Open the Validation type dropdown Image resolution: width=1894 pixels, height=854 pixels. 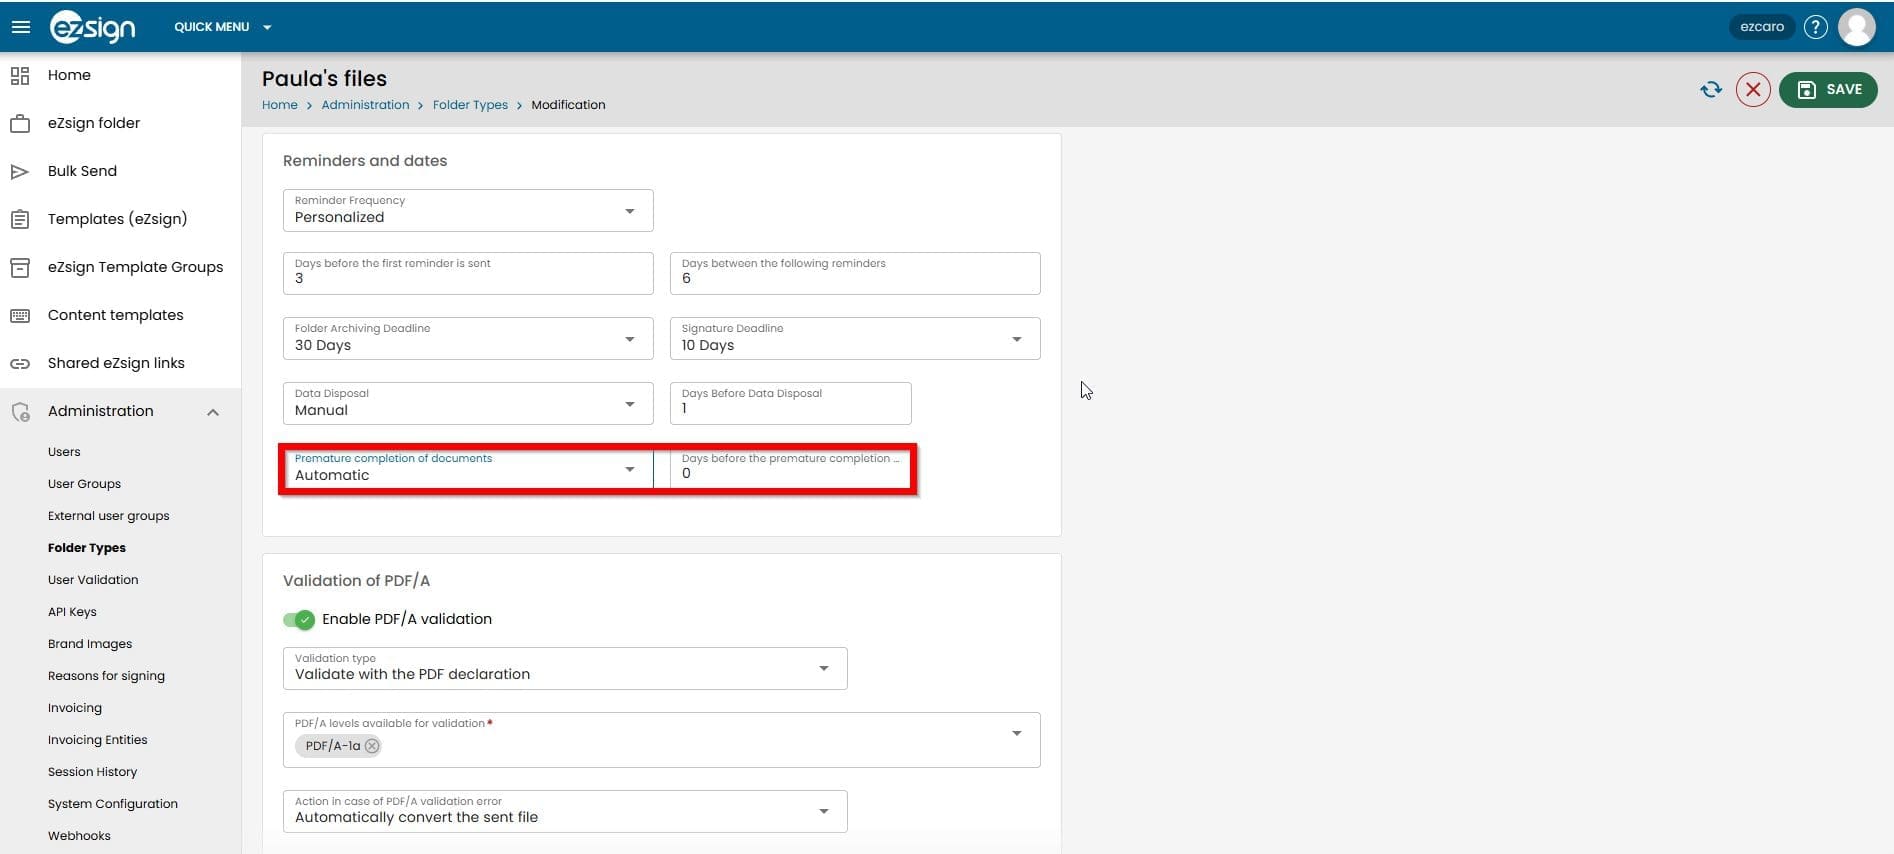tap(564, 668)
